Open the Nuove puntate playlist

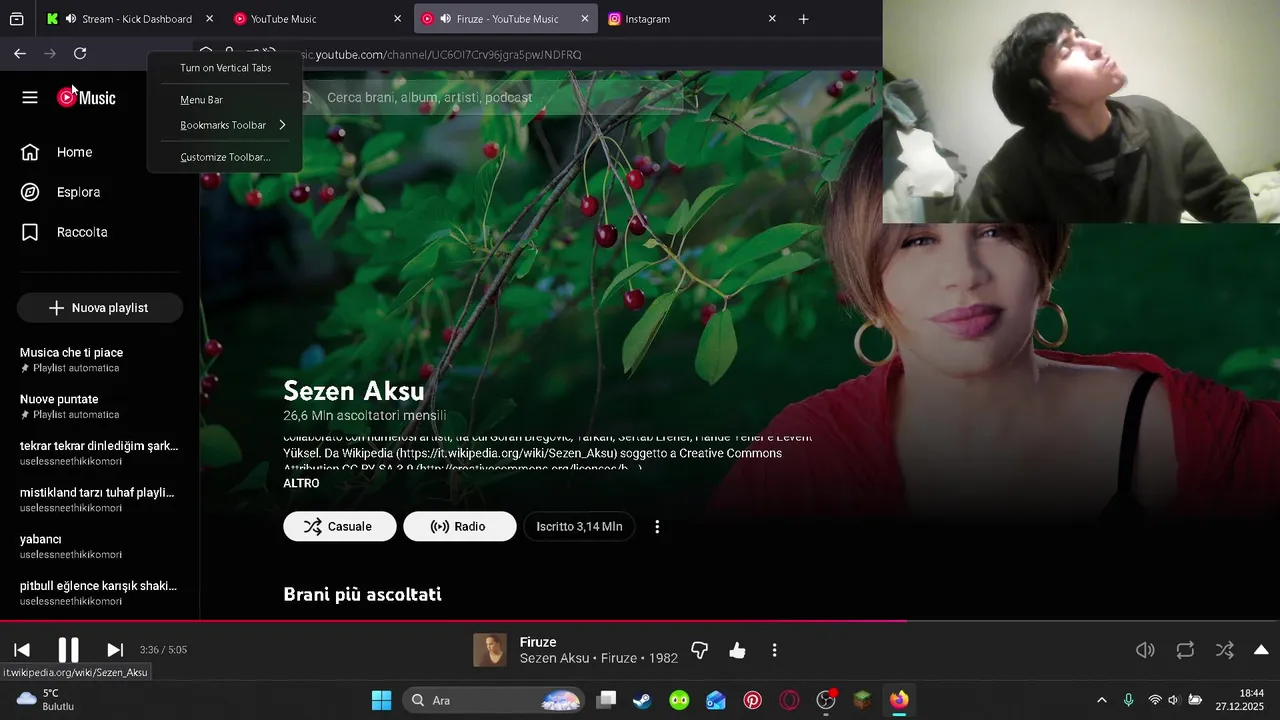tap(99, 406)
